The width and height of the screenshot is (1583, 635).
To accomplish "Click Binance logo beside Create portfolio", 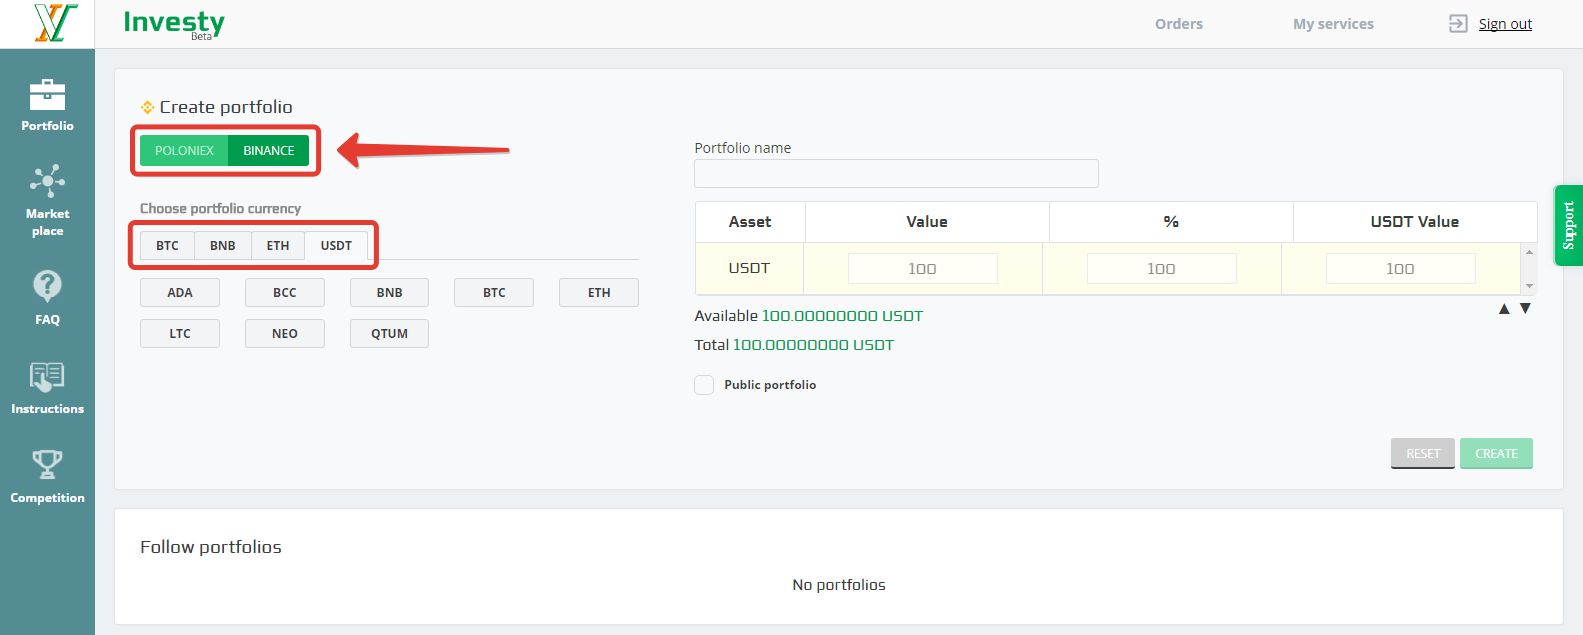I will click(147, 107).
